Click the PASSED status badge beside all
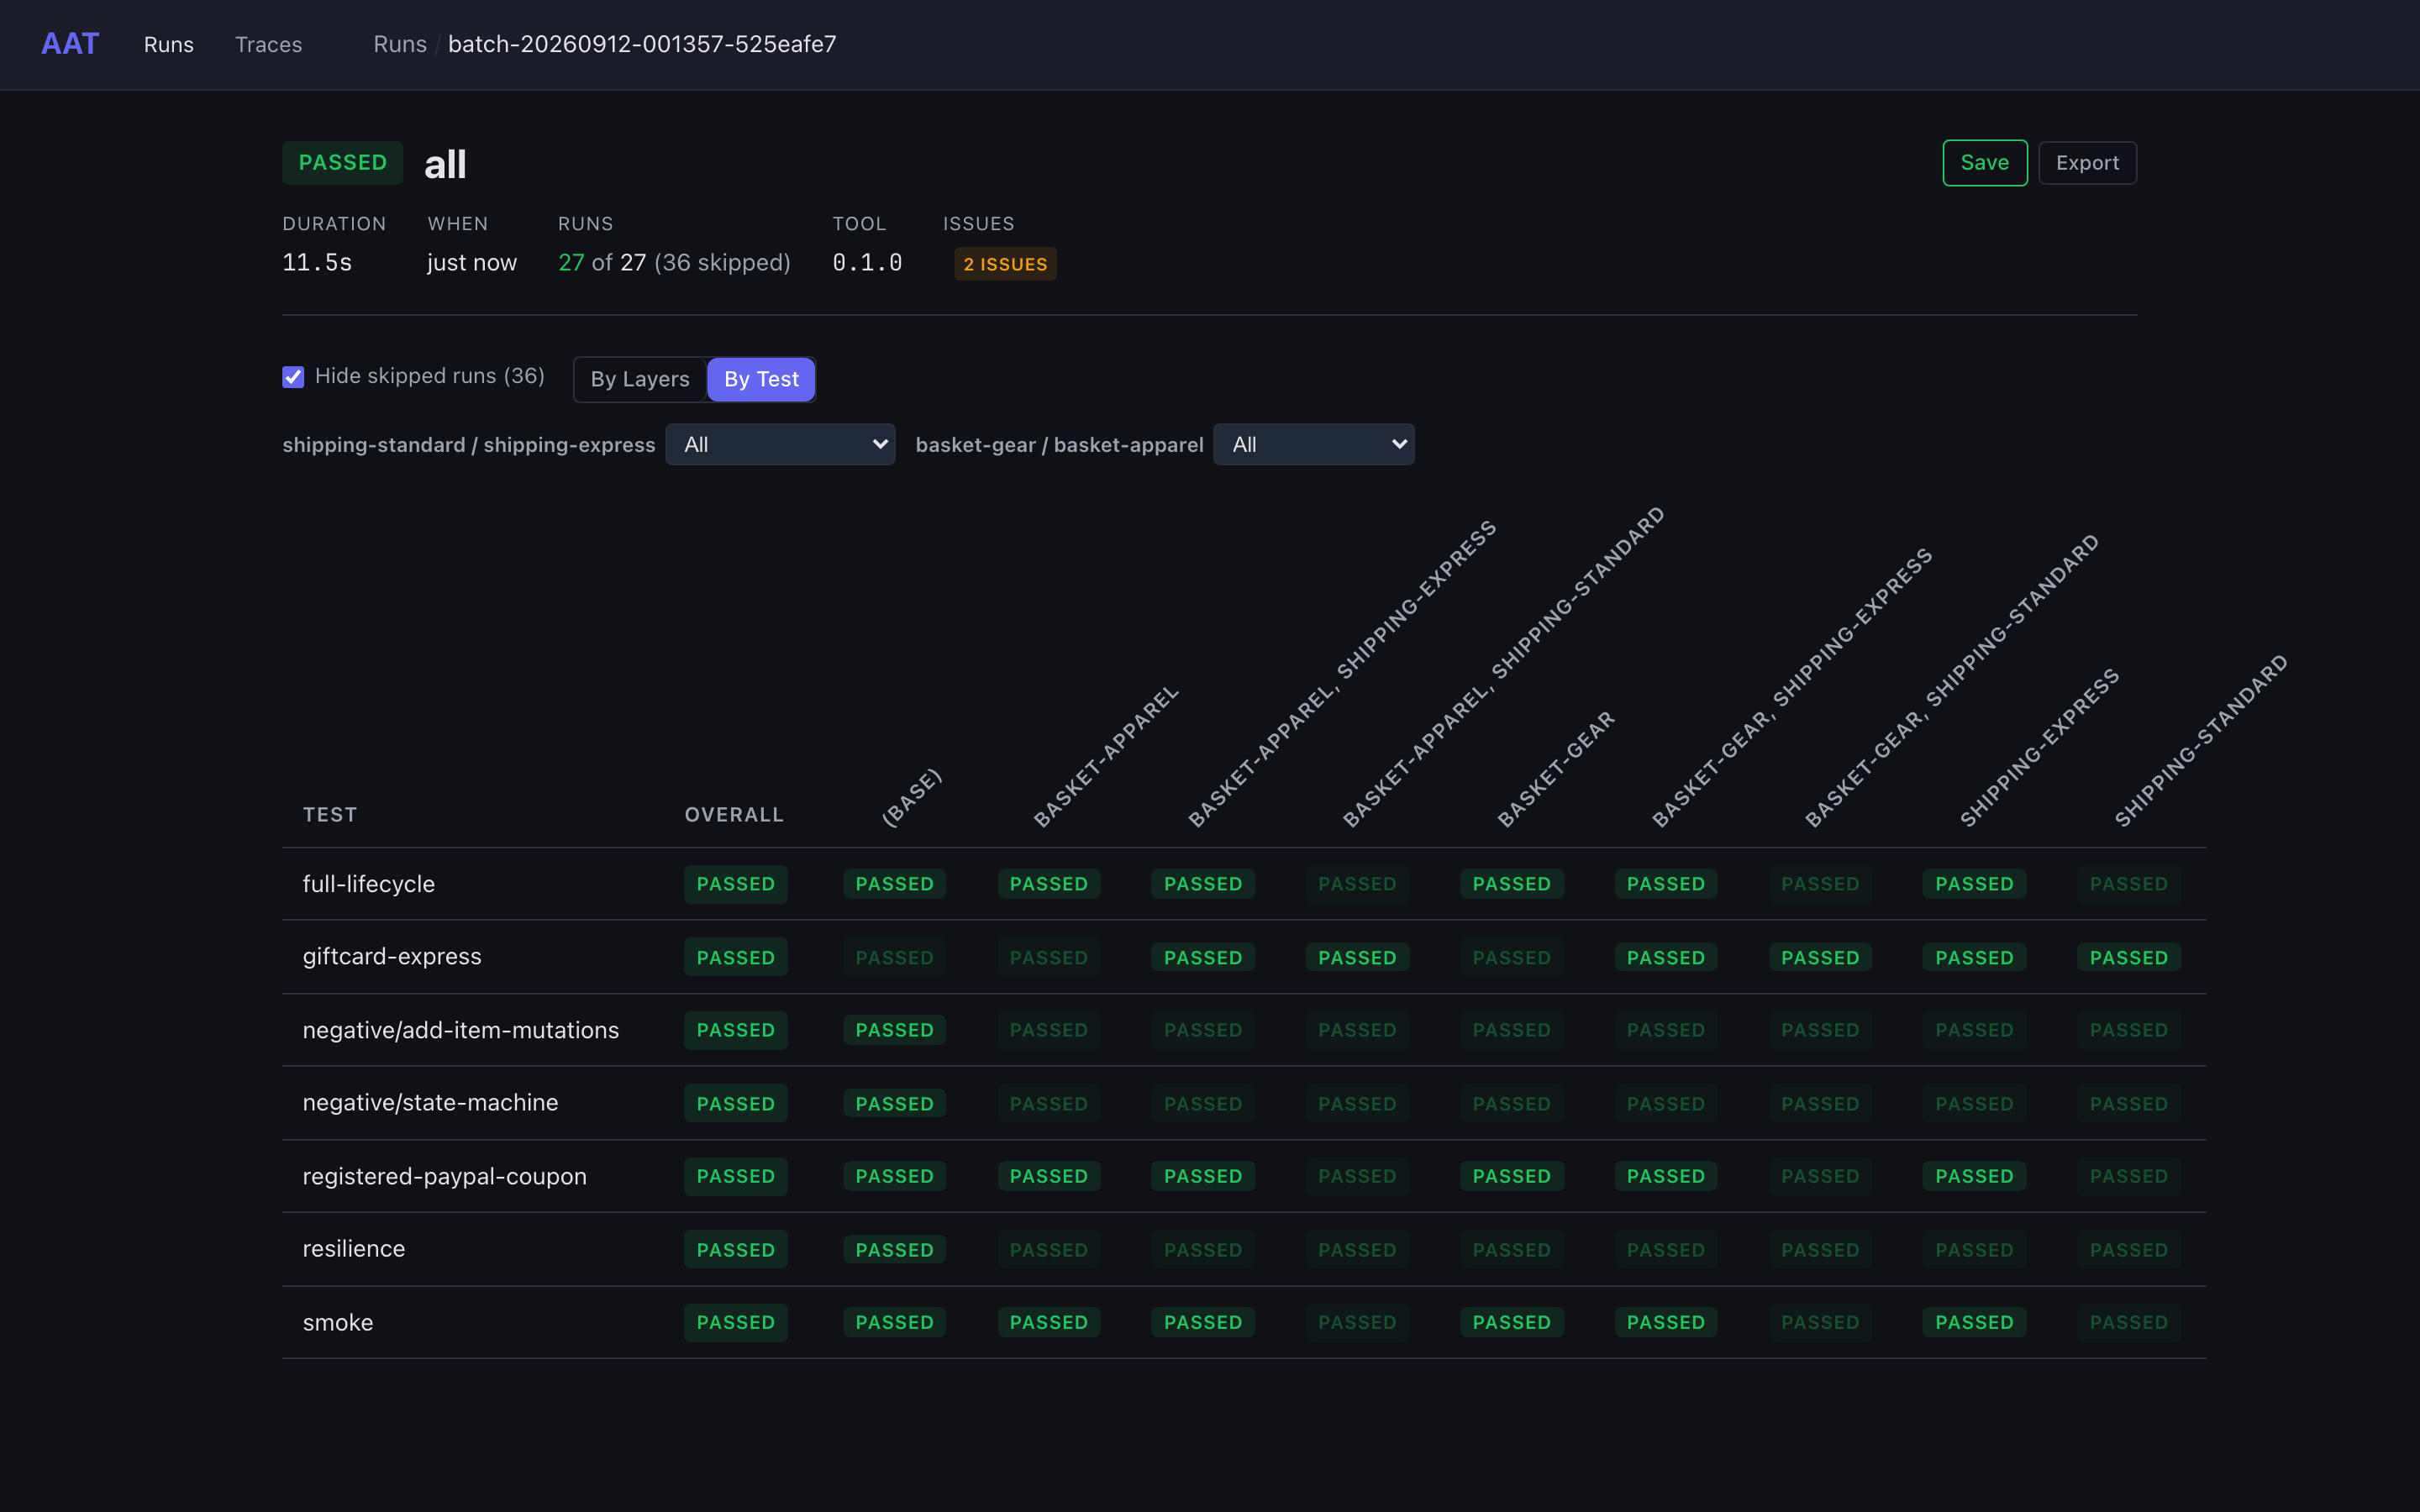The image size is (2420, 1512). click(342, 163)
